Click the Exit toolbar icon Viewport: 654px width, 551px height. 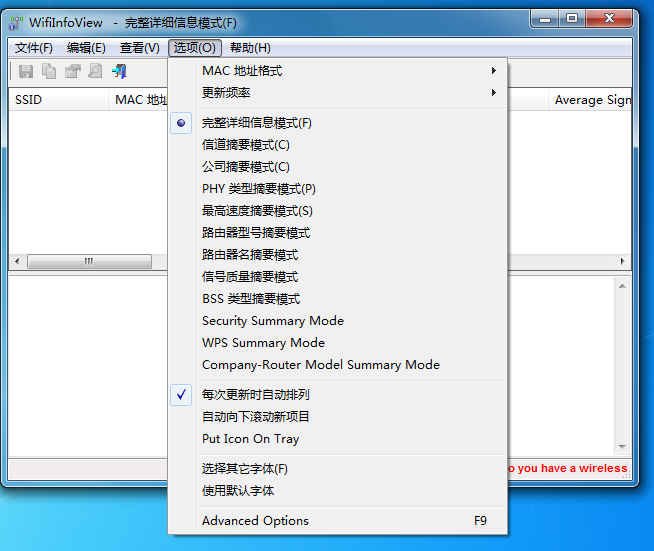click(x=119, y=71)
